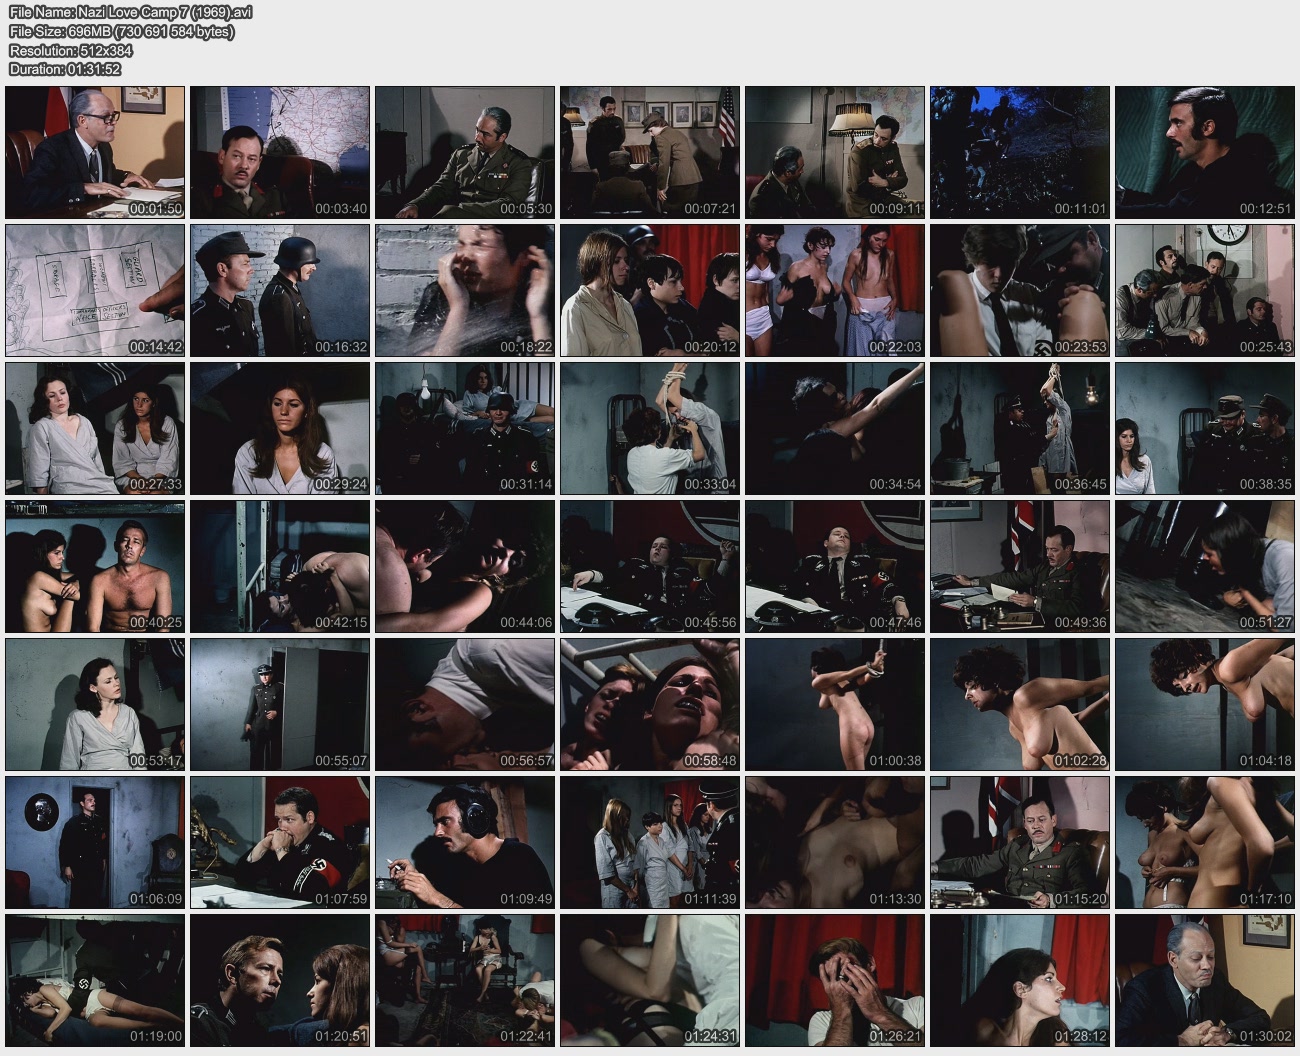Click the frame with American flag at 00:07:21
The image size is (1300, 1056).
coord(650,152)
